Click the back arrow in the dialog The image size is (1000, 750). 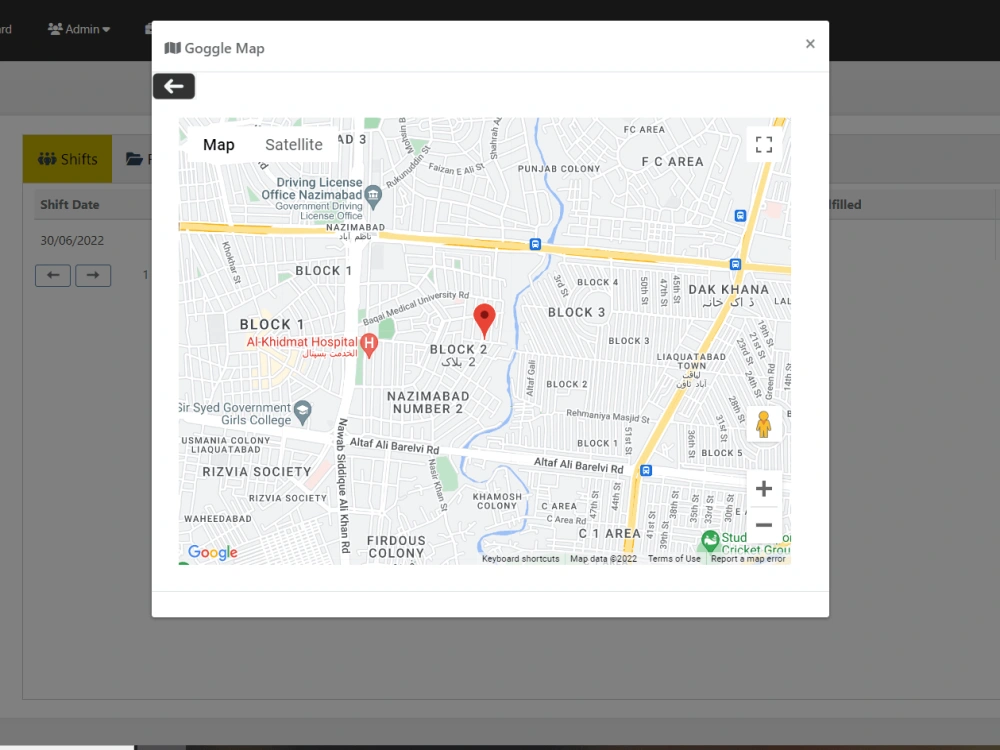(173, 86)
